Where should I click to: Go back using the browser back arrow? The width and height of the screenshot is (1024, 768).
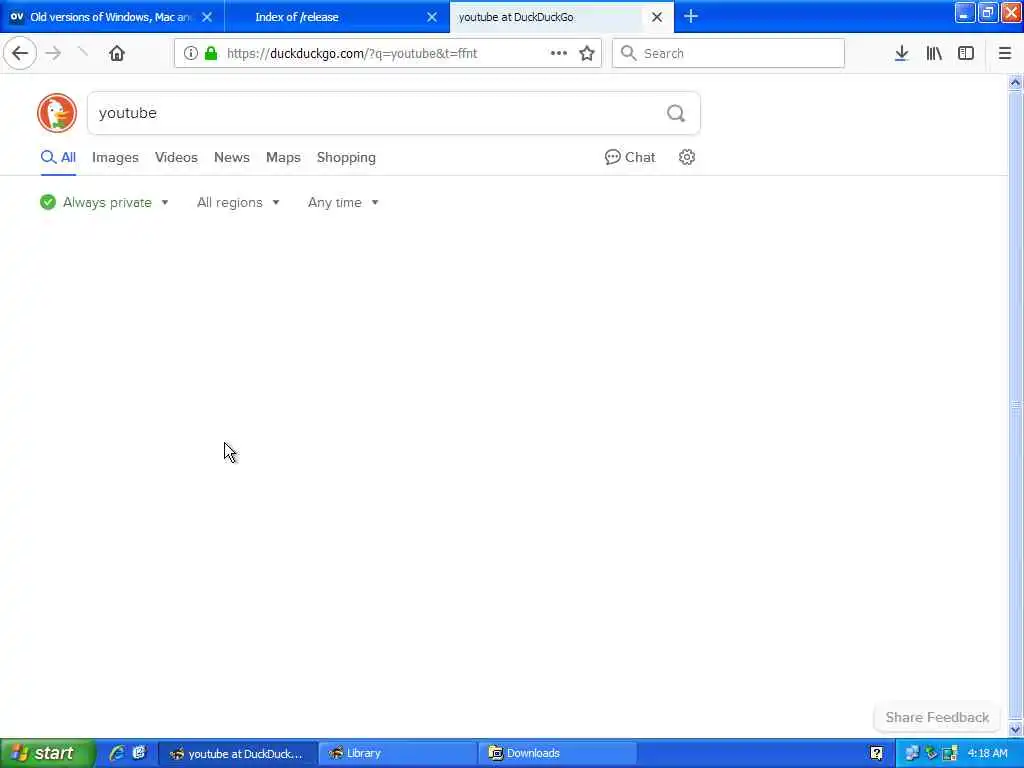point(20,54)
